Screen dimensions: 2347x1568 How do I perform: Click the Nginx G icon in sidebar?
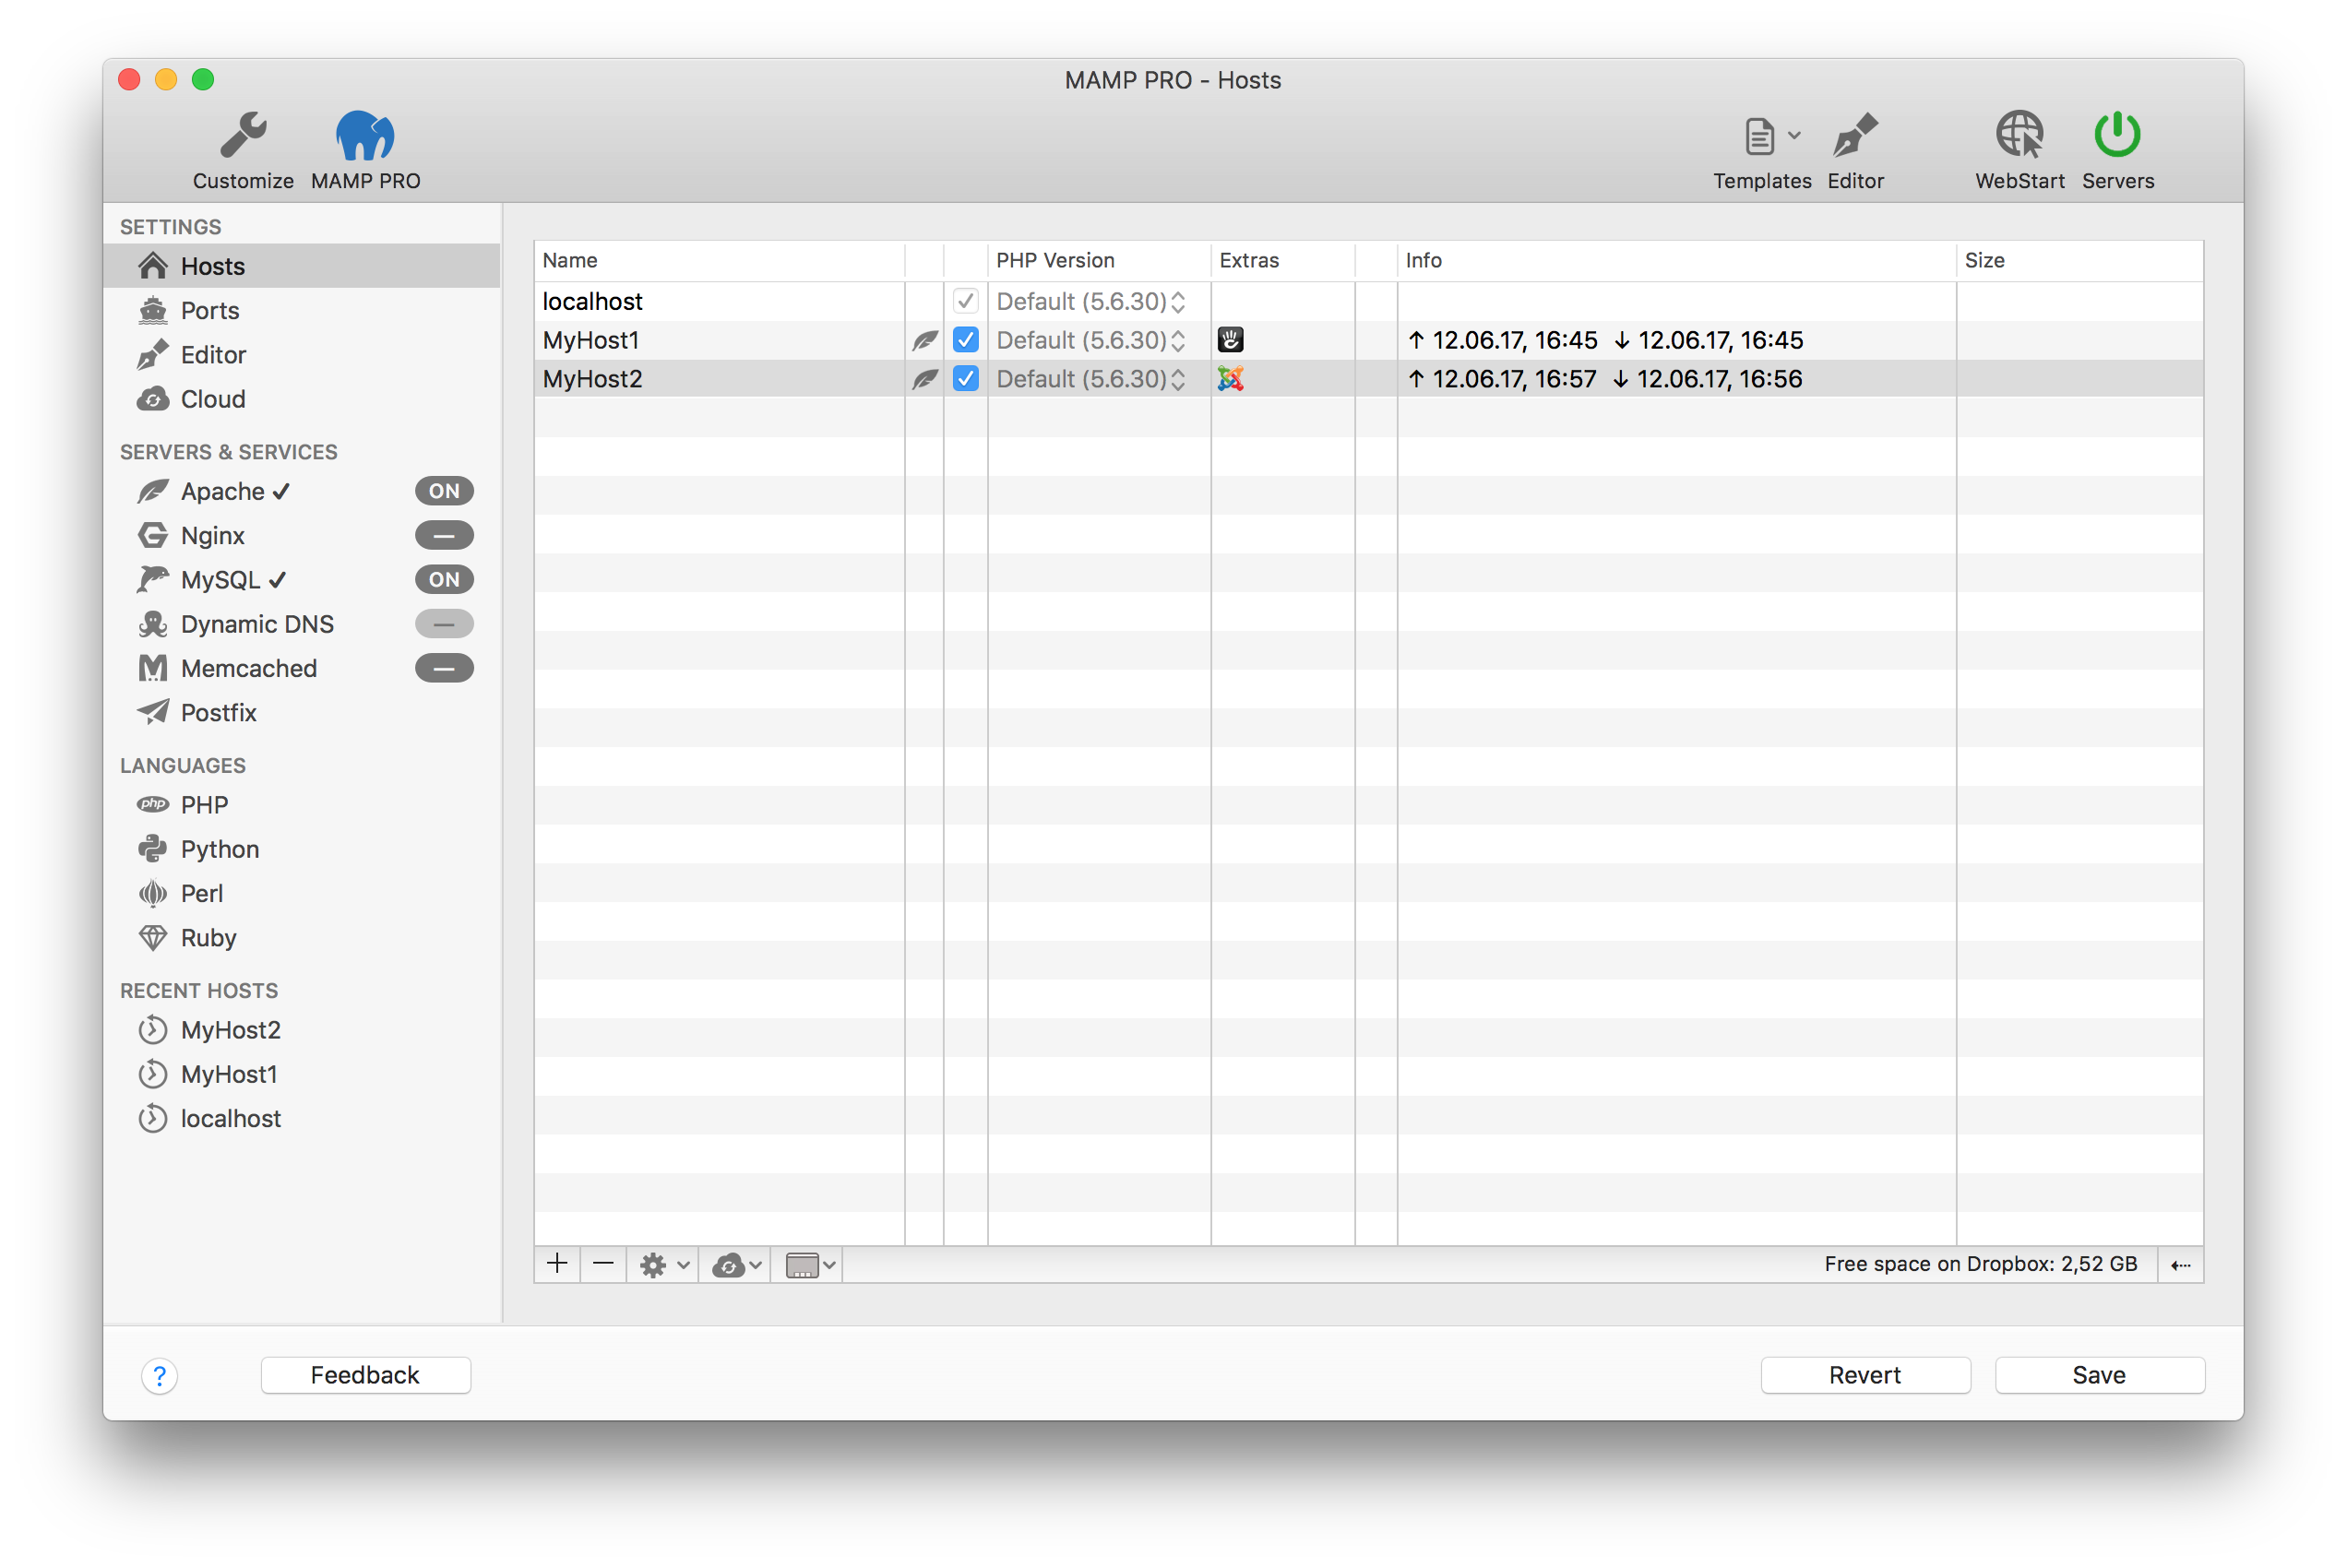[x=152, y=535]
